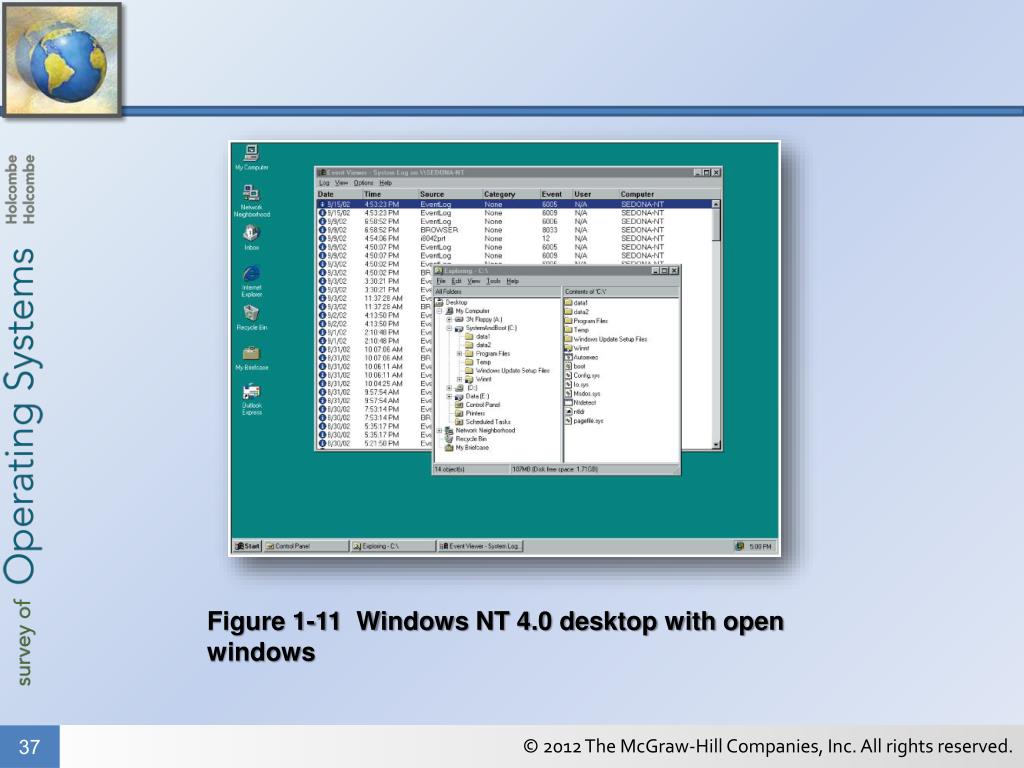Viewport: 1024px width, 768px height.
Task: Select Msdos.sys file in Contents pane
Action: pos(582,394)
